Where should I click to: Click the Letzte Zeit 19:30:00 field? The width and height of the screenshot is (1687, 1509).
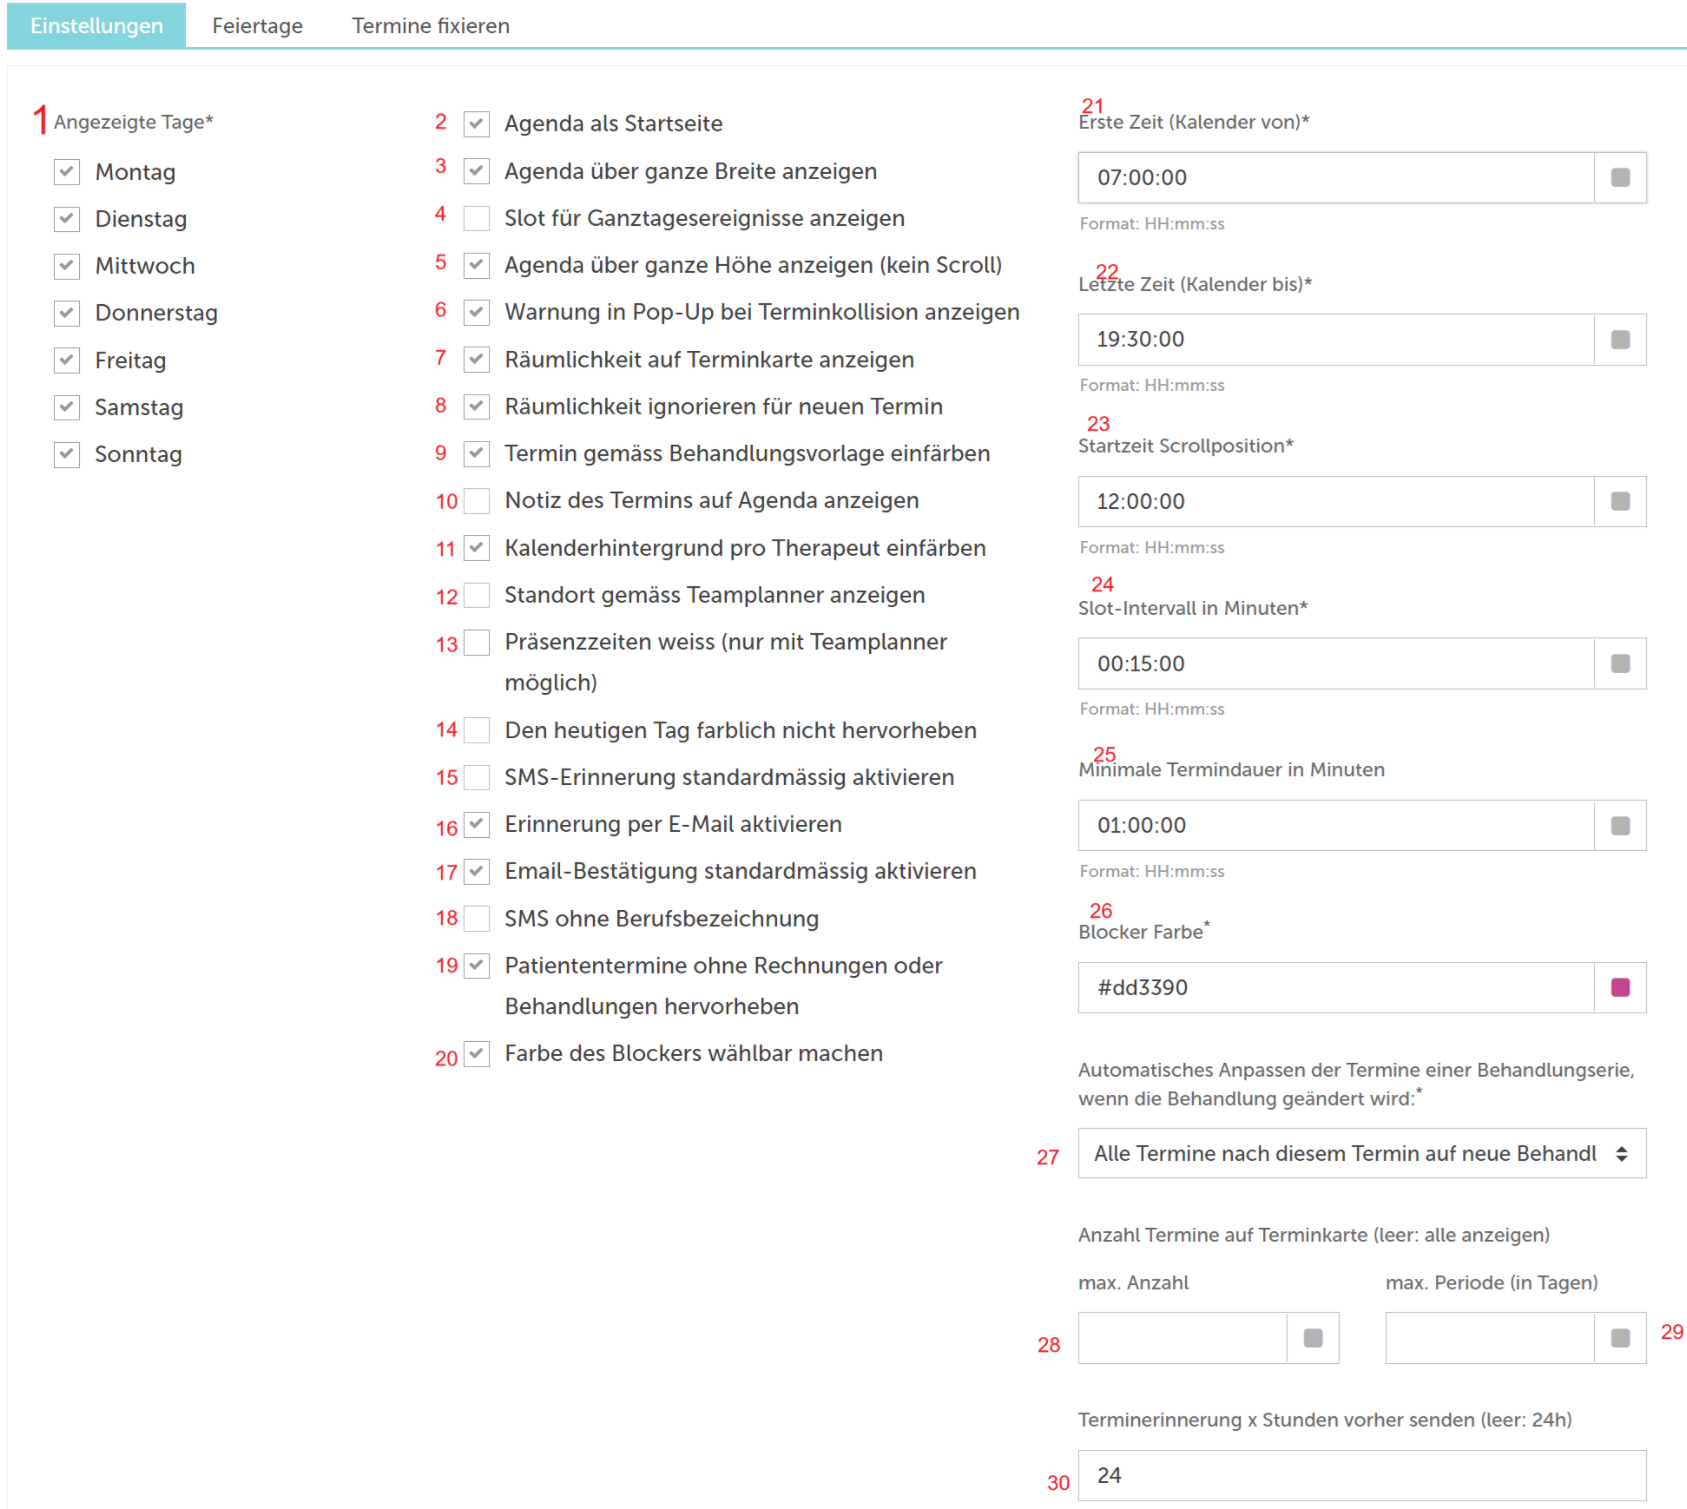pos(1336,340)
